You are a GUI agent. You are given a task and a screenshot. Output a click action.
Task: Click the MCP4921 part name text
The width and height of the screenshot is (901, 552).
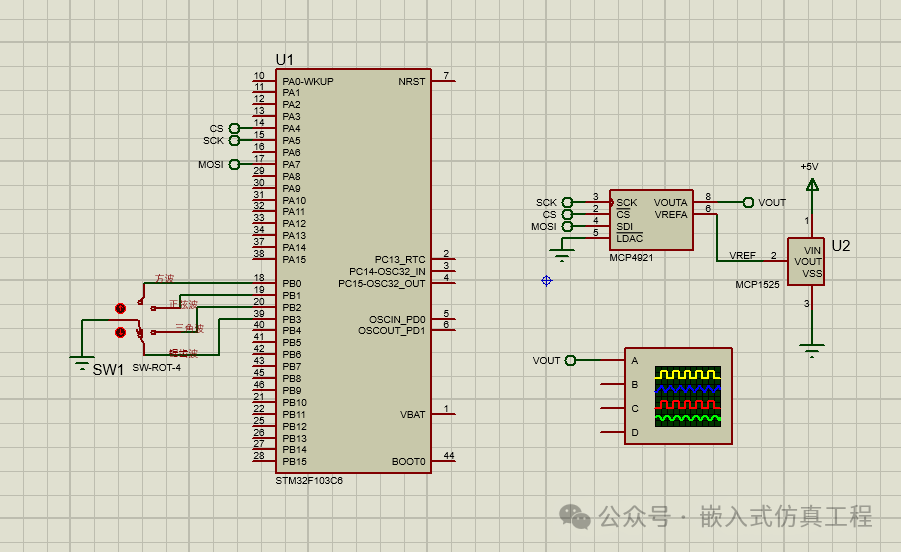pos(632,258)
